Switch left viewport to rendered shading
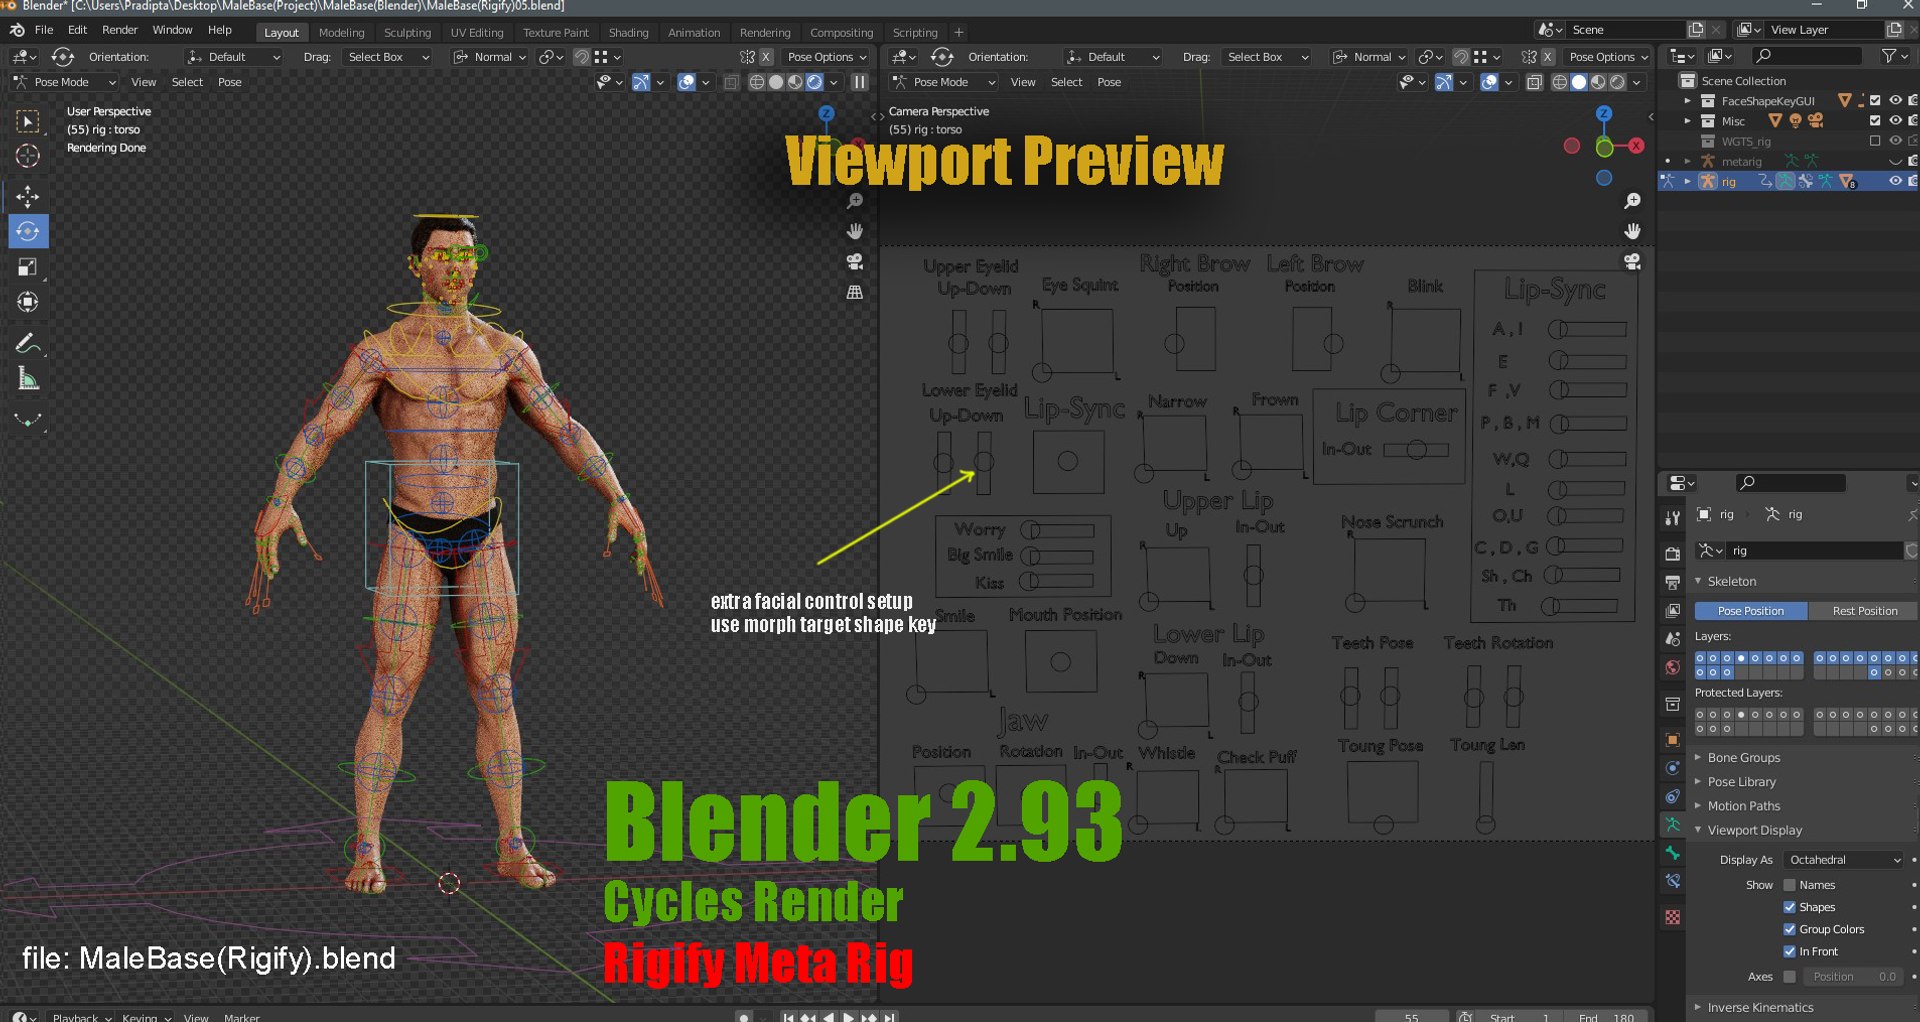 click(815, 82)
